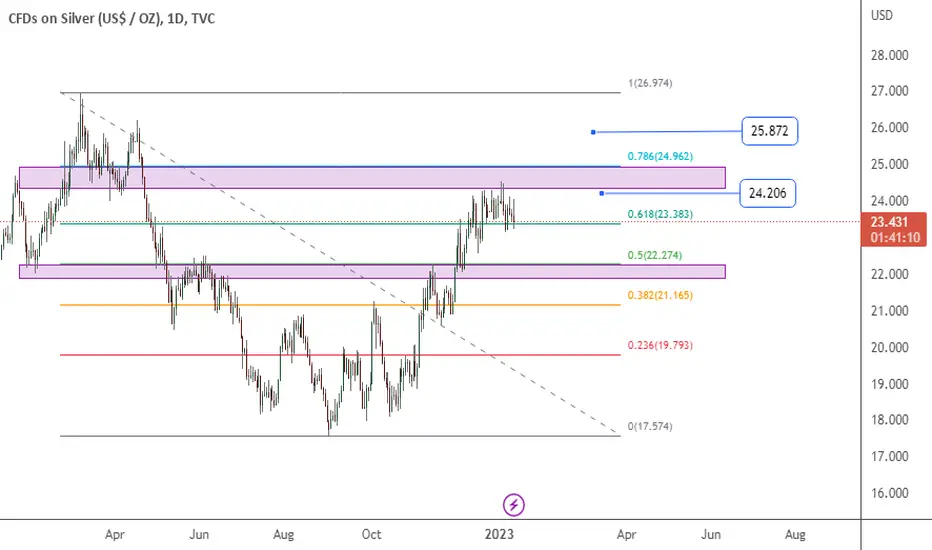
Task: Select the 0.618(23.383) Fibonacci level label
Action: (660, 214)
